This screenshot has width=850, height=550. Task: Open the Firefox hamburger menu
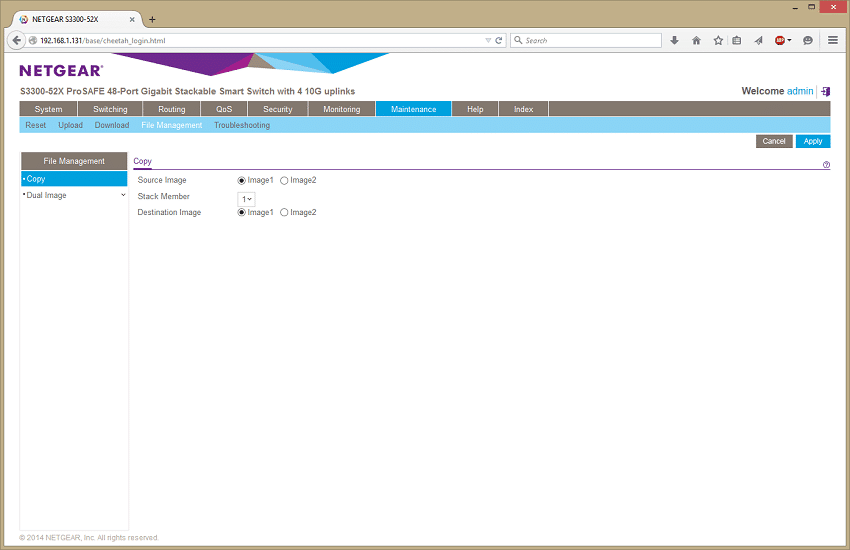tap(833, 40)
